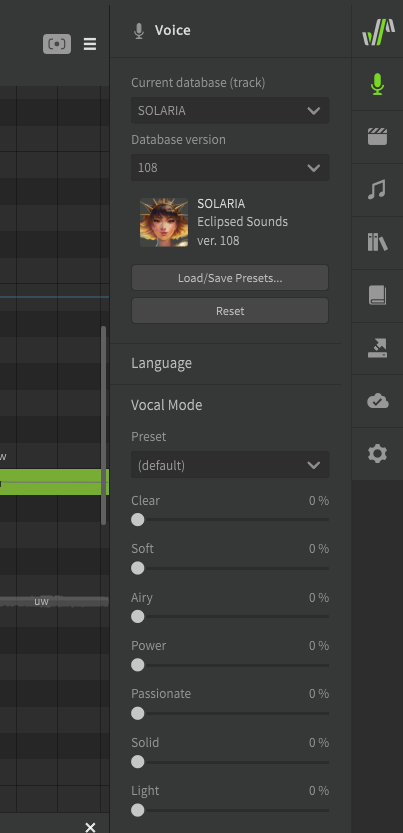Expand the Current database SOLARIA dropdown

(230, 110)
